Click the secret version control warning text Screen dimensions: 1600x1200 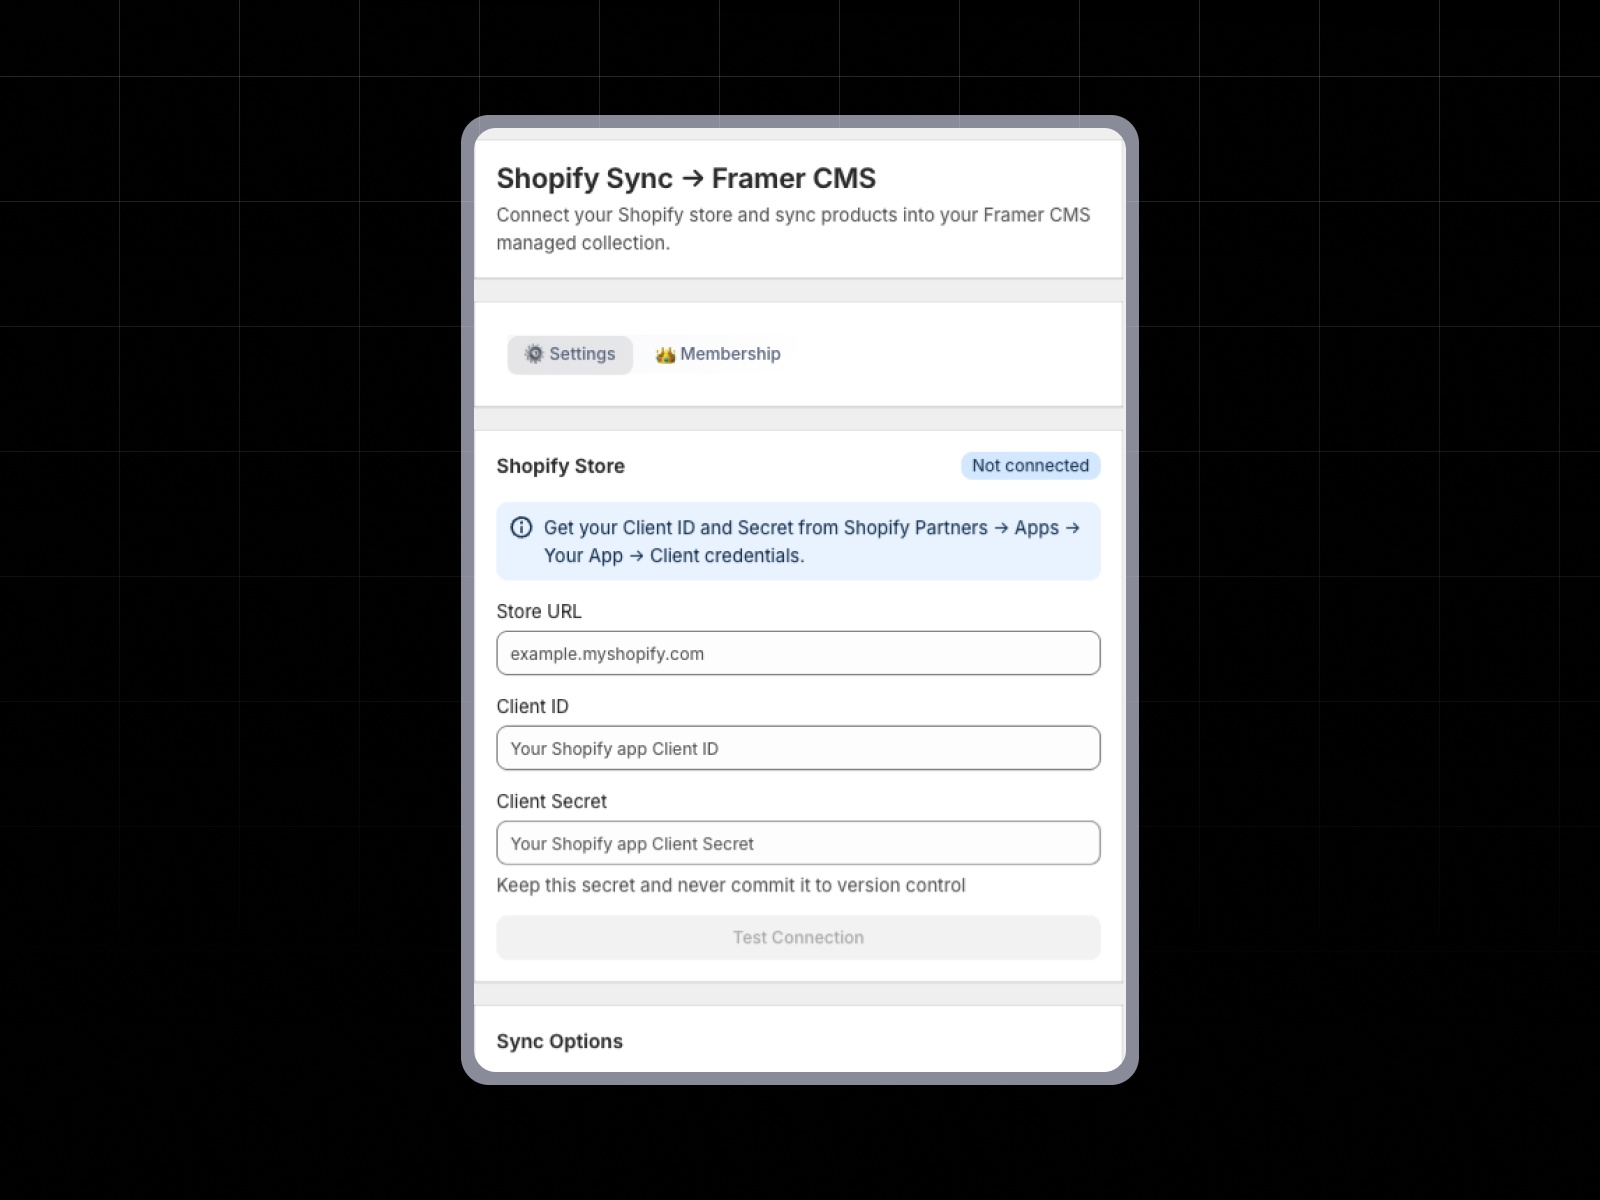coord(731,885)
